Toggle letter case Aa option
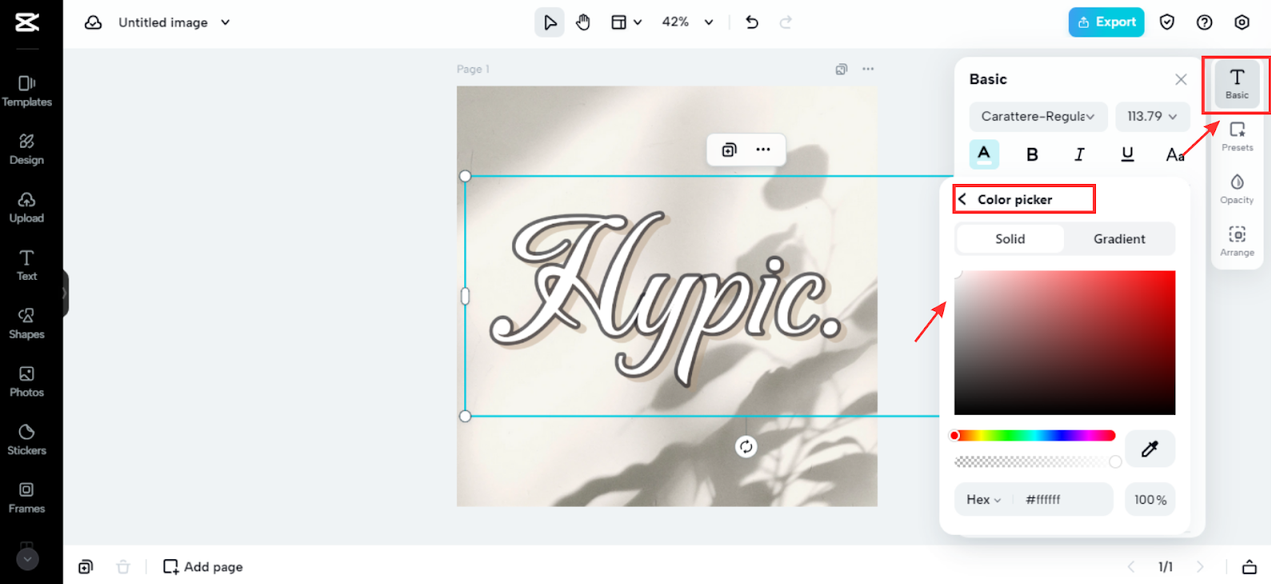Viewport: 1271px width, 584px height. click(1175, 154)
